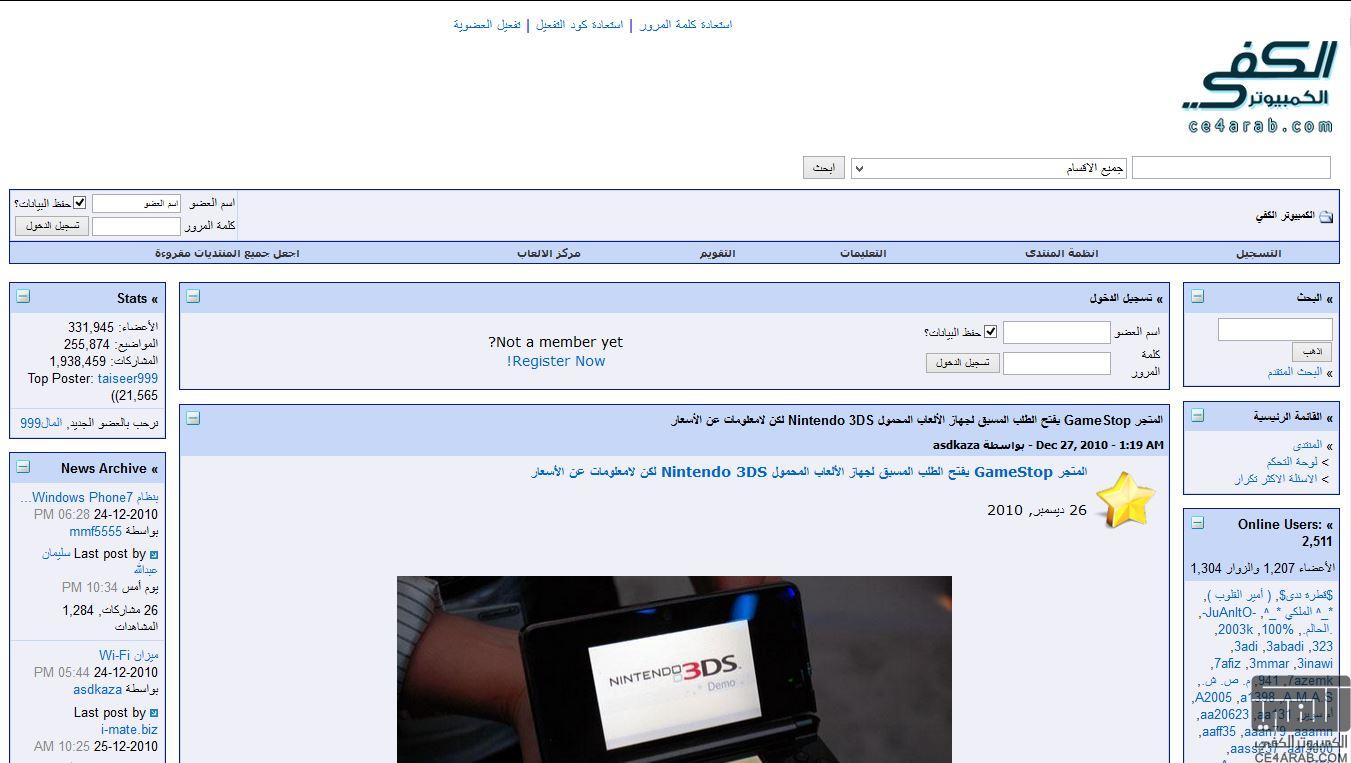
Task: Click اسم العضو field in center login panel
Action: tap(1056, 332)
